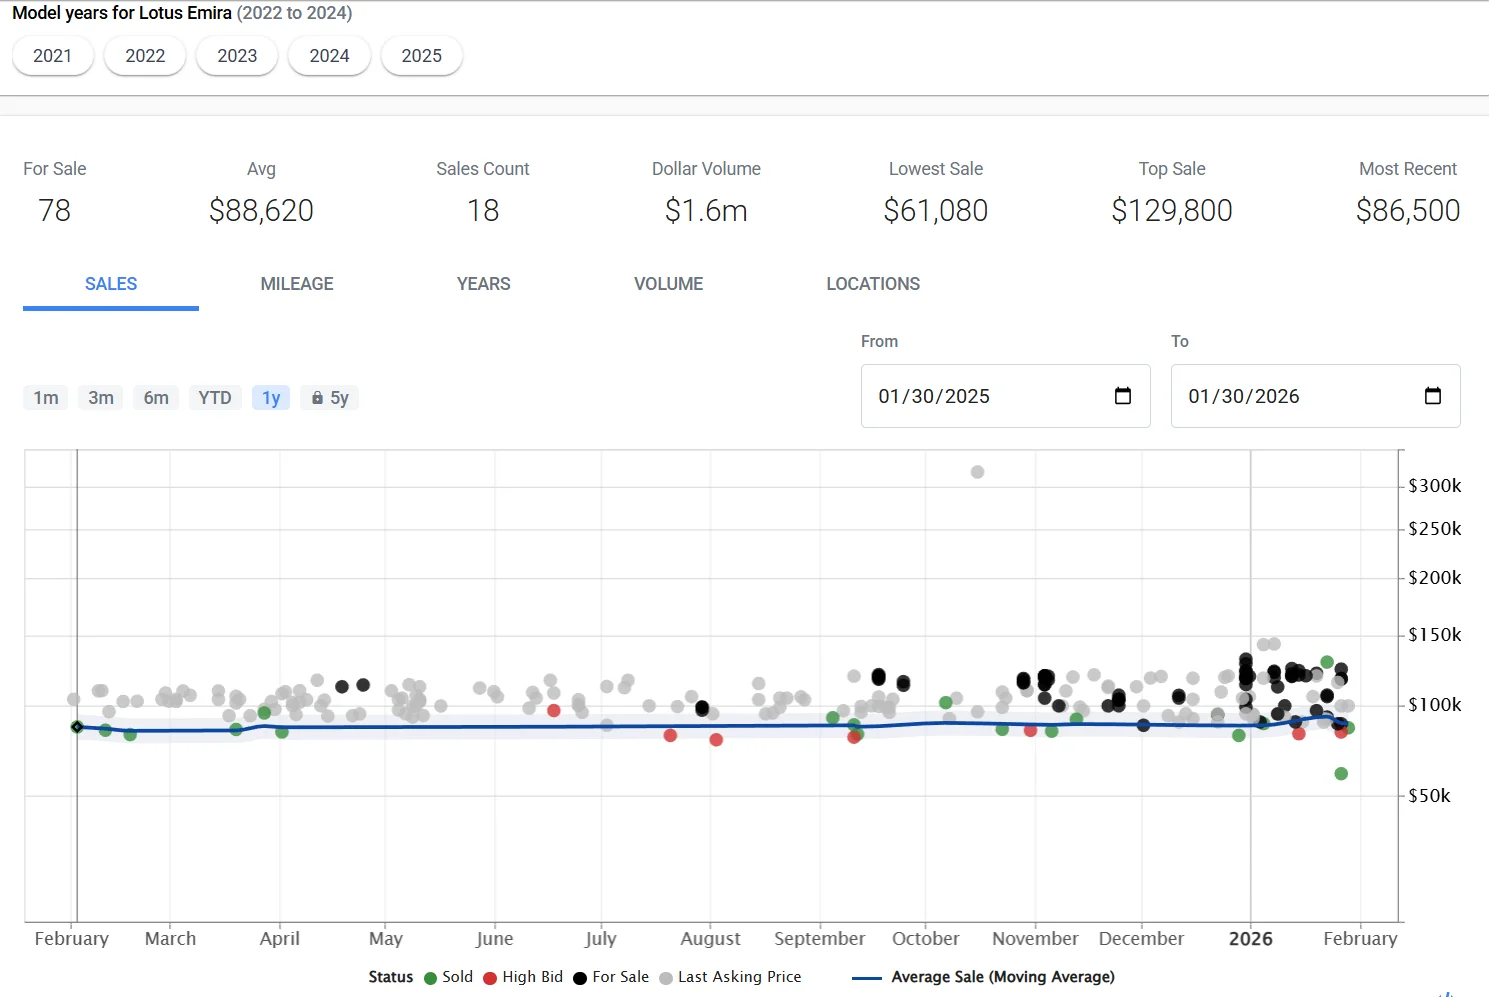Viewport: 1489px width, 997px height.
Task: Open the MILEAGE tab
Action: tap(297, 285)
